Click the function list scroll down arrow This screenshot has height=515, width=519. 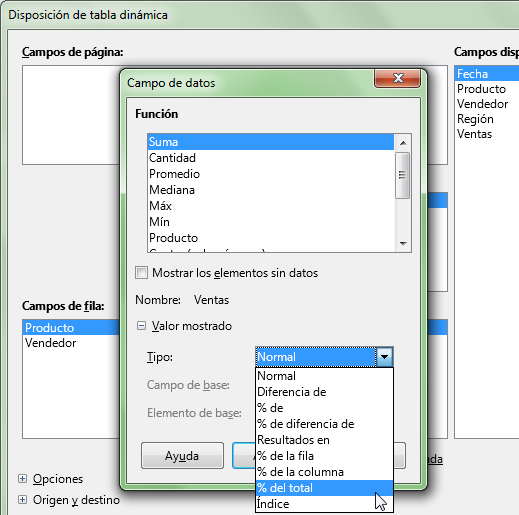[x=403, y=244]
